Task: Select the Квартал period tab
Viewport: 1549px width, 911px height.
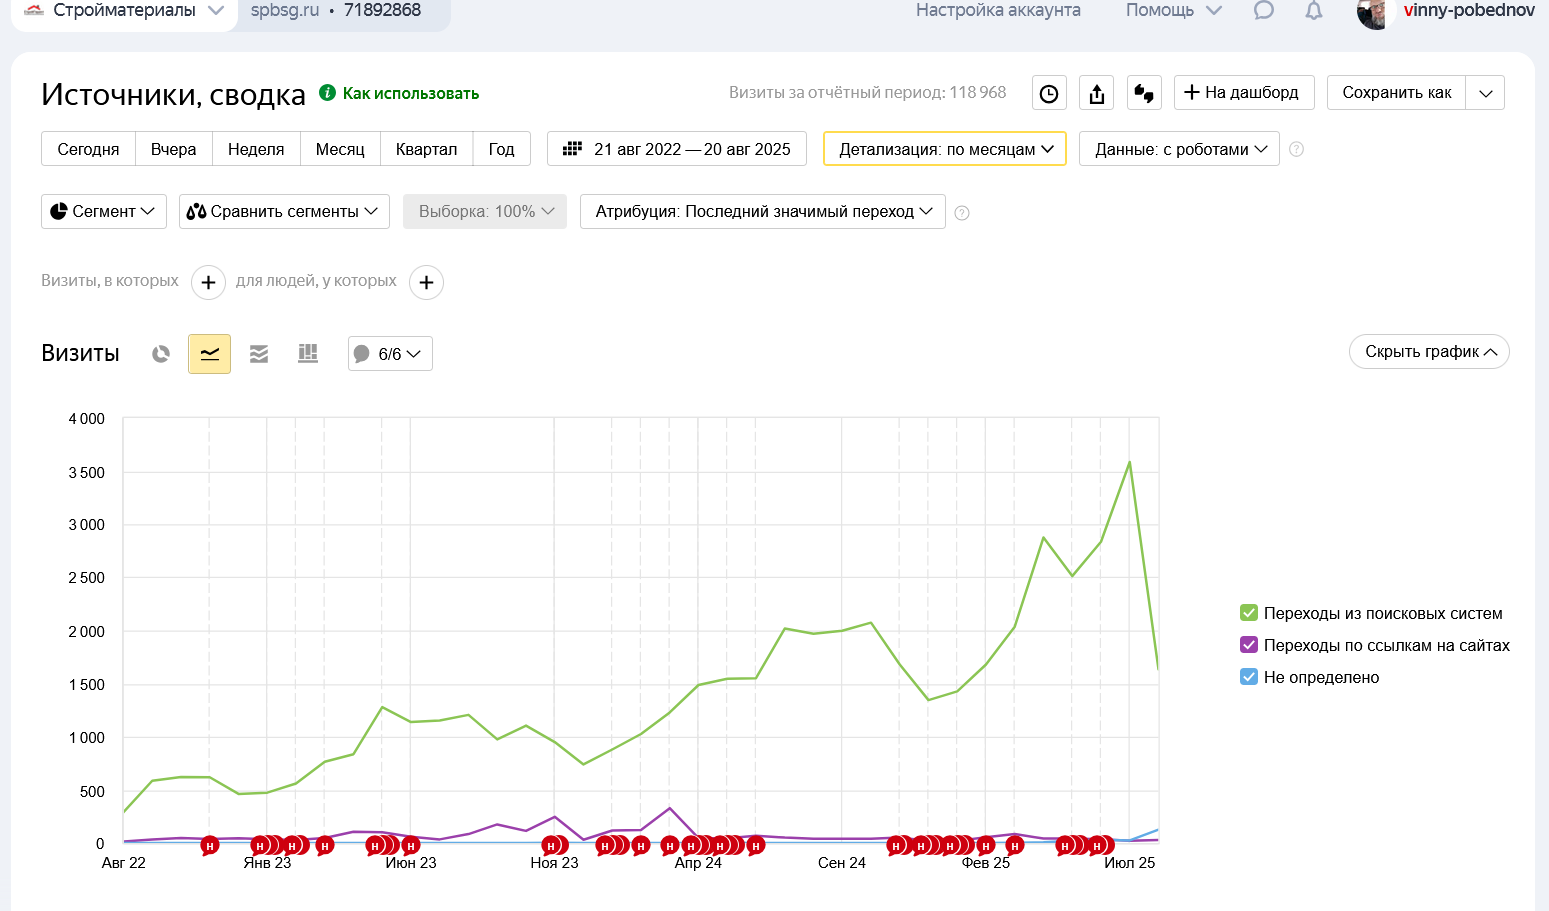Action: pos(426,149)
